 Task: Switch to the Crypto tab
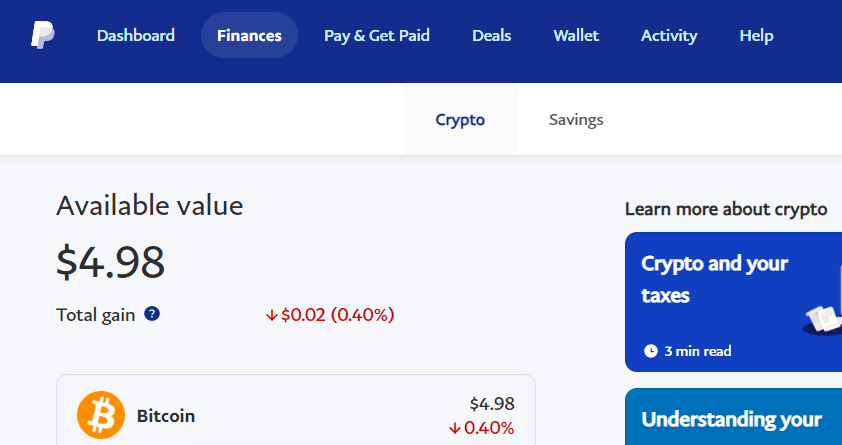(460, 120)
